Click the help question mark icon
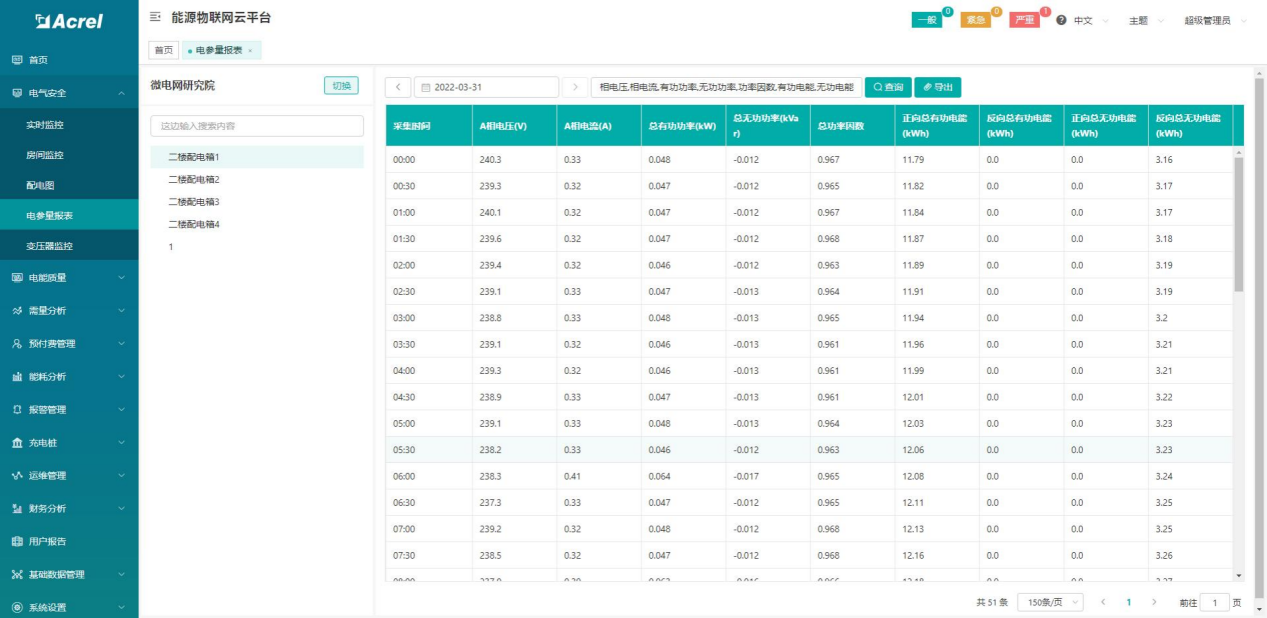 point(1061,20)
